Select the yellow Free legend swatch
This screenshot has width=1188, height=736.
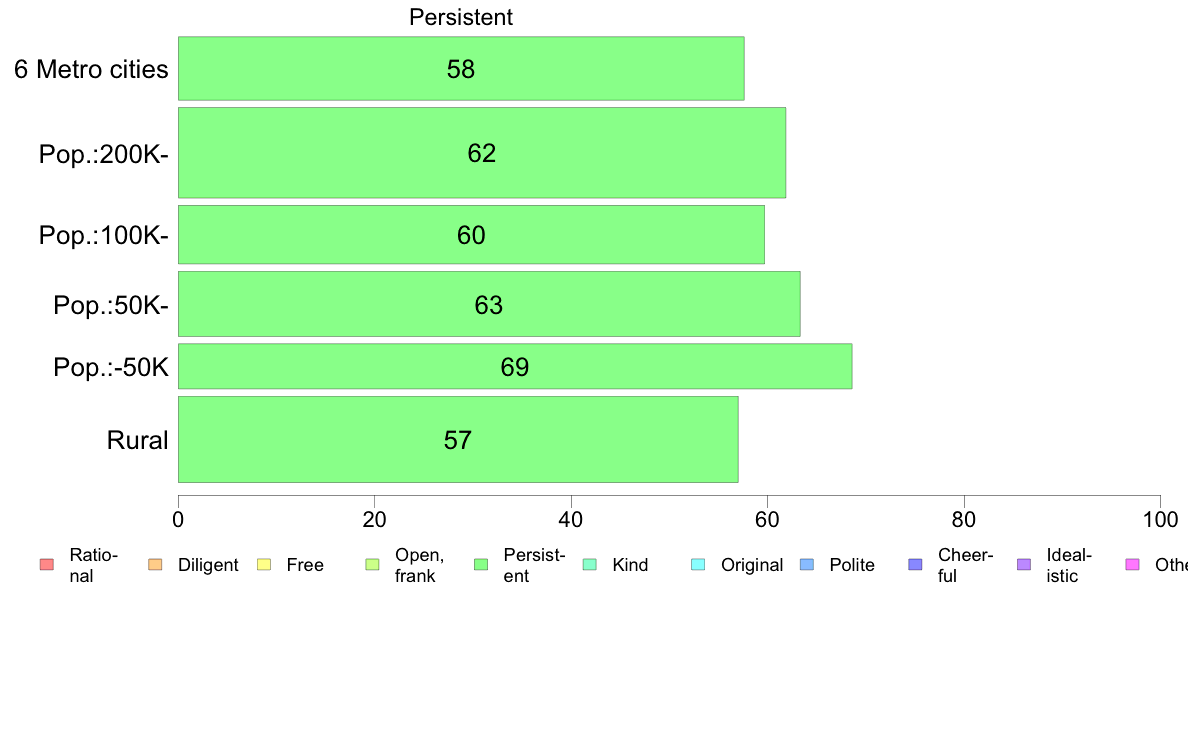[x=264, y=565]
